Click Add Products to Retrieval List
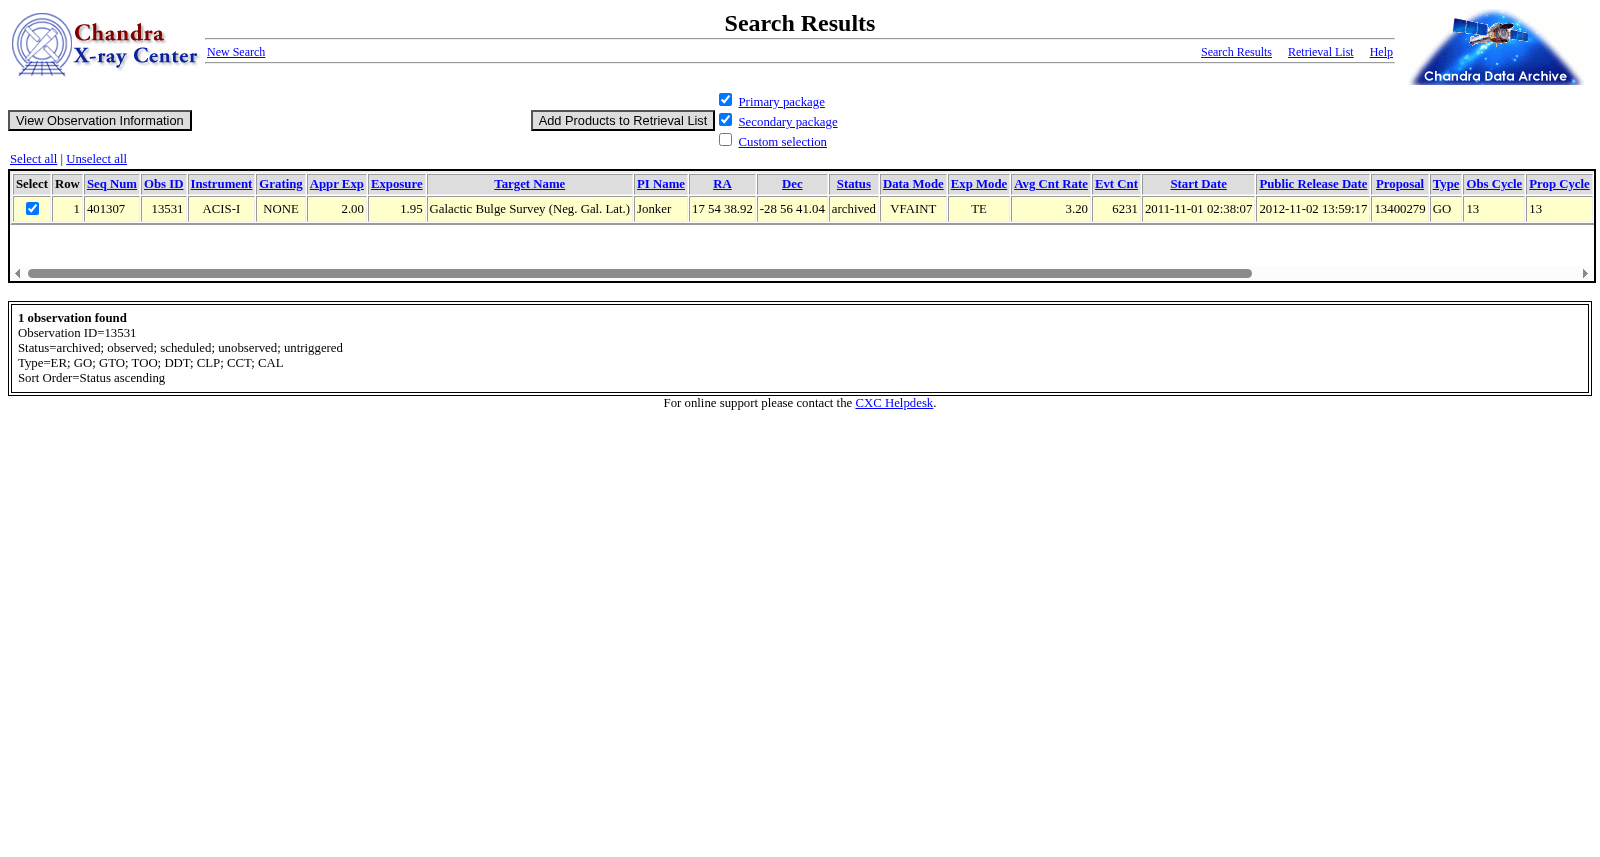The image size is (1600, 857). 622,121
